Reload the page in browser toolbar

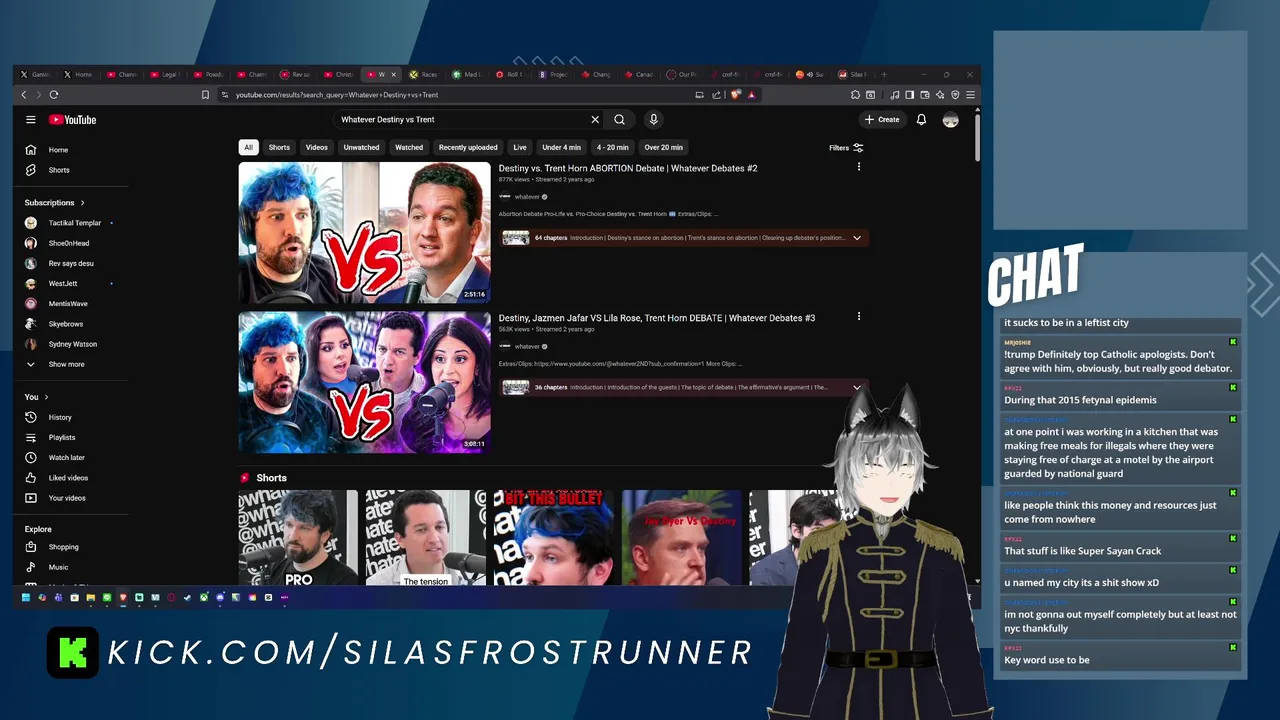point(54,95)
